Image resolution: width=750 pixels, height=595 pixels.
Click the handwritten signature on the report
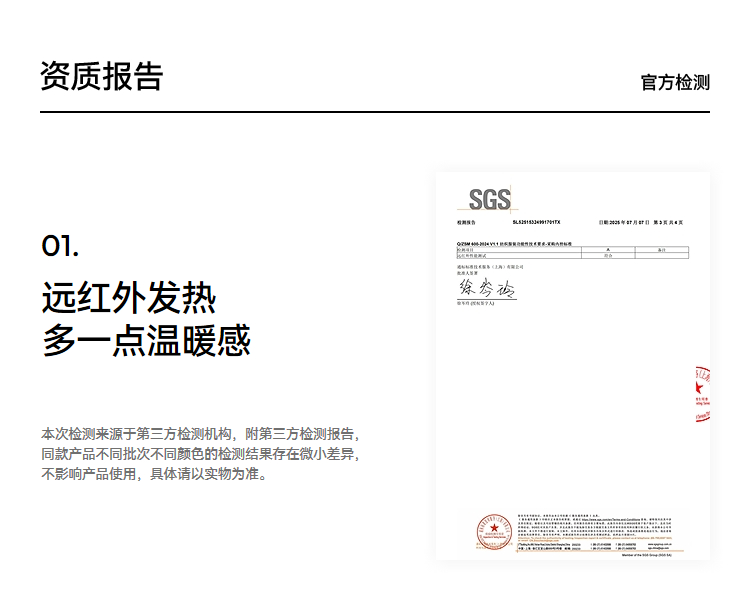point(485,289)
